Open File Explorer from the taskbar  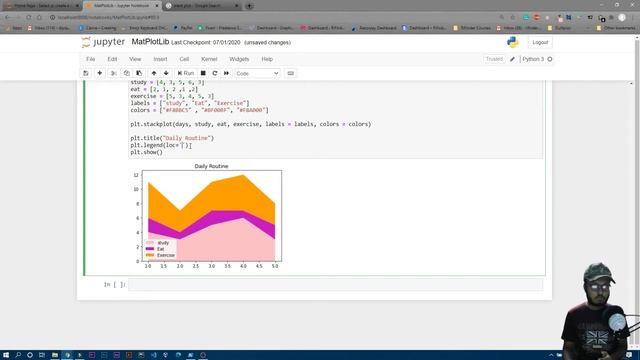[55, 355]
